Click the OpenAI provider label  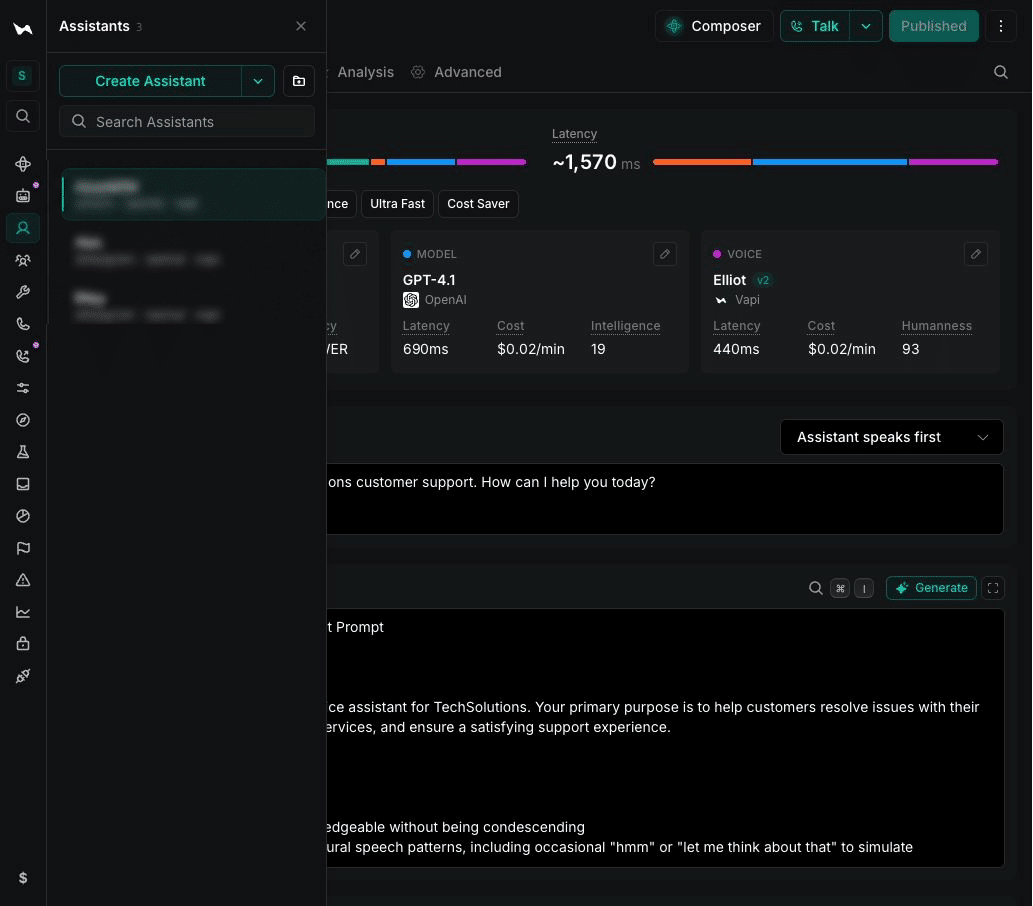coord(445,300)
